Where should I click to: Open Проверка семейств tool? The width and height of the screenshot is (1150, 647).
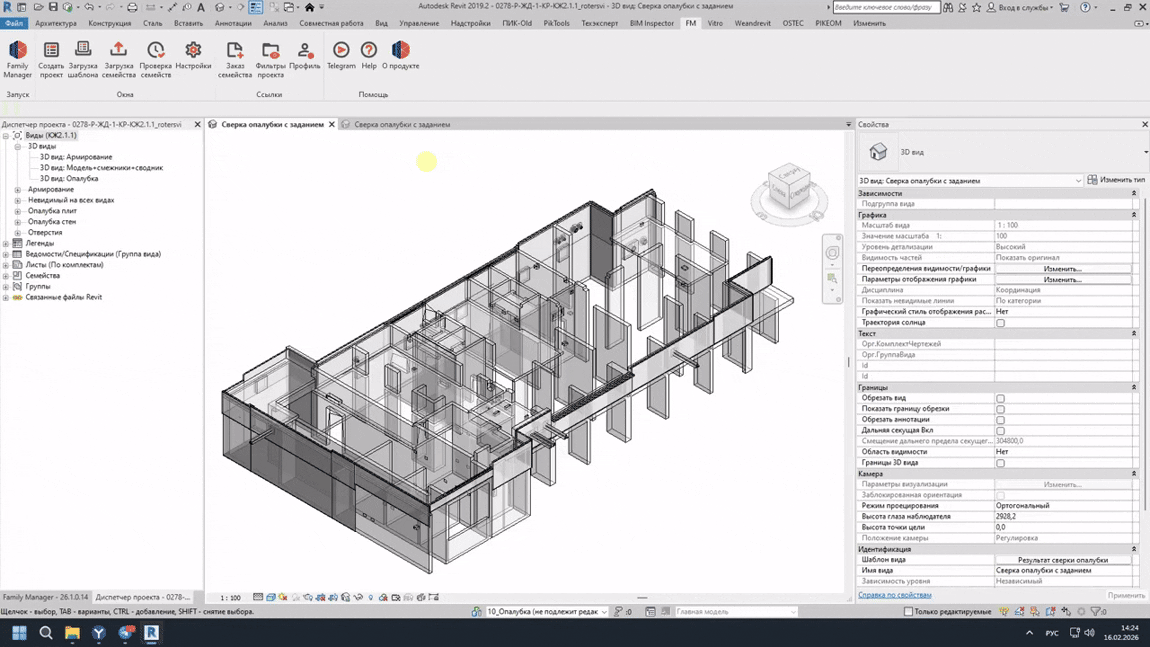(155, 59)
